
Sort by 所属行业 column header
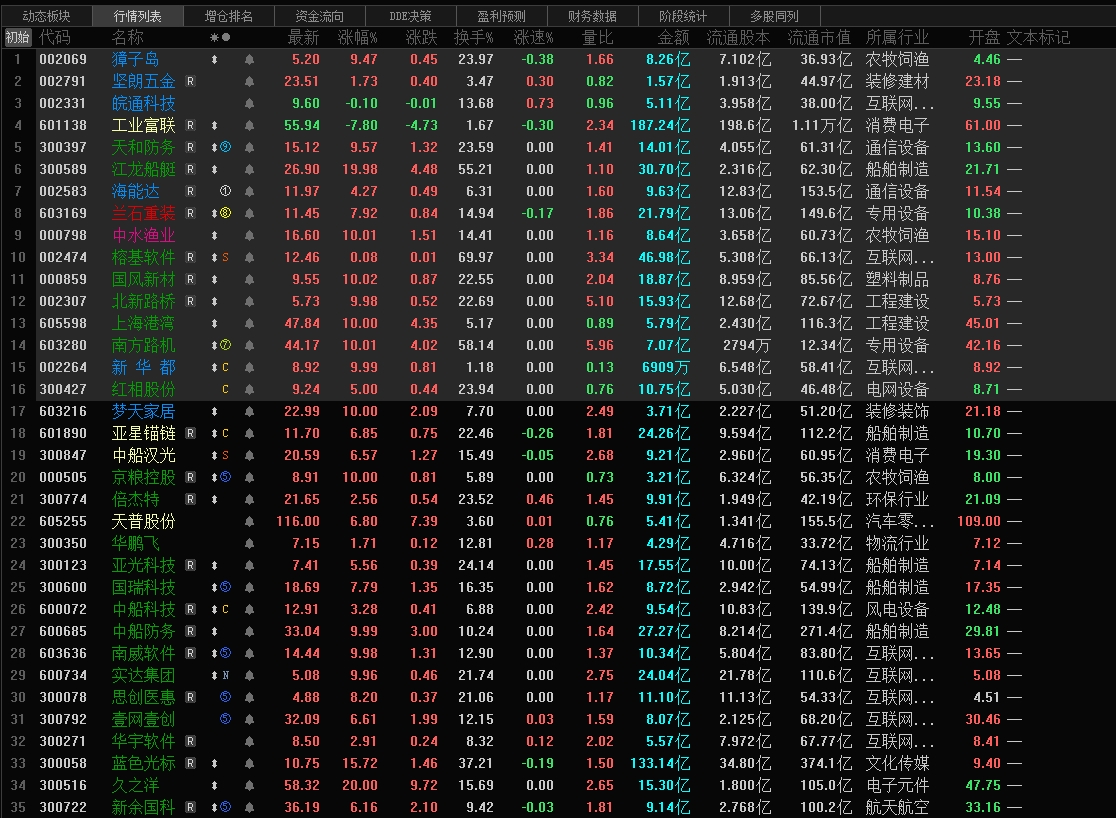click(897, 37)
